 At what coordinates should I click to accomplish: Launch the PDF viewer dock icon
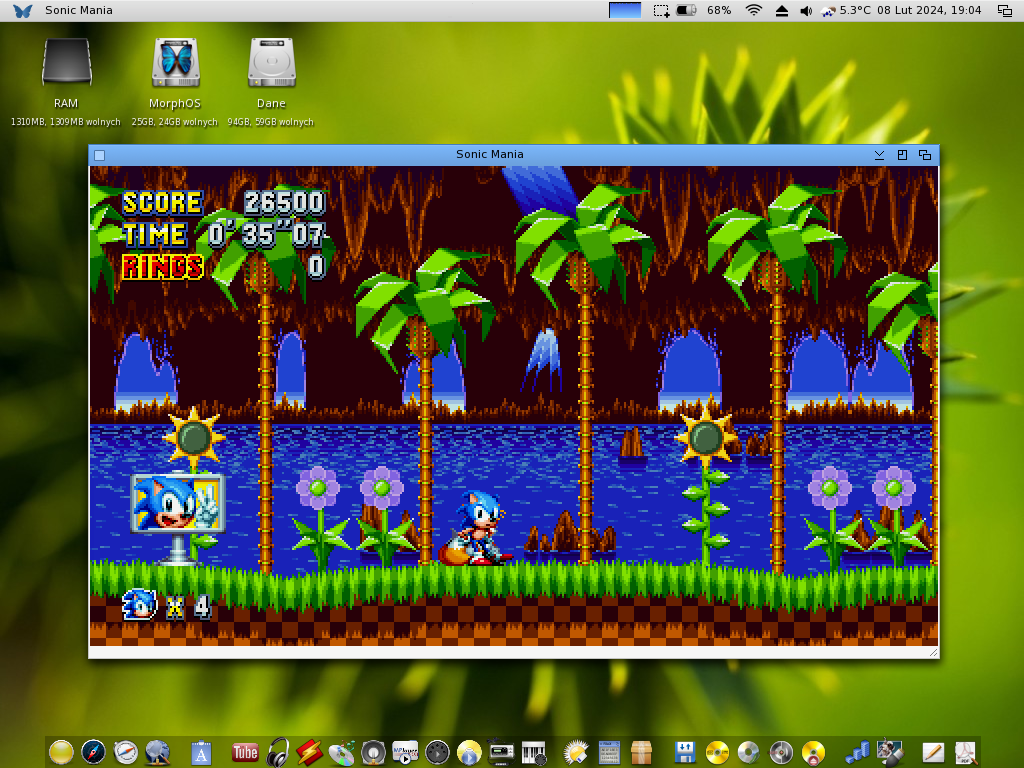(965, 752)
